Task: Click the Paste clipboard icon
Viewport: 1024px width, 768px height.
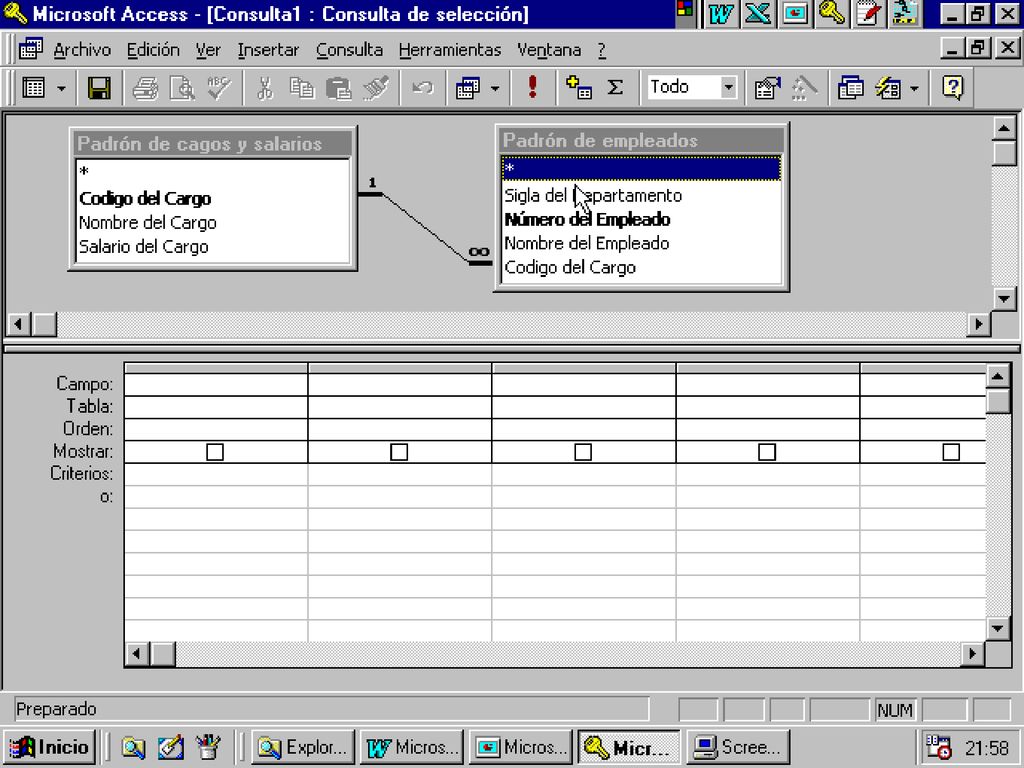Action: click(x=338, y=88)
